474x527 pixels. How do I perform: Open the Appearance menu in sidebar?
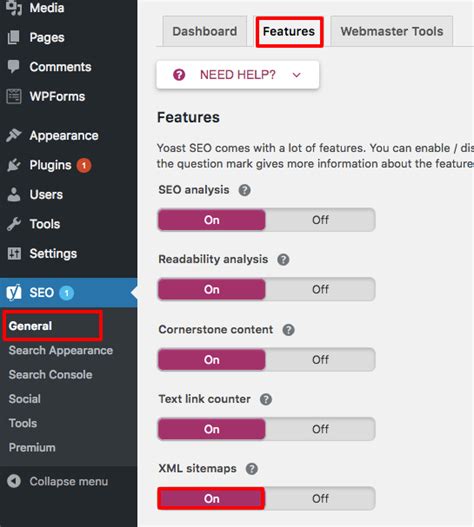pyautogui.click(x=64, y=135)
